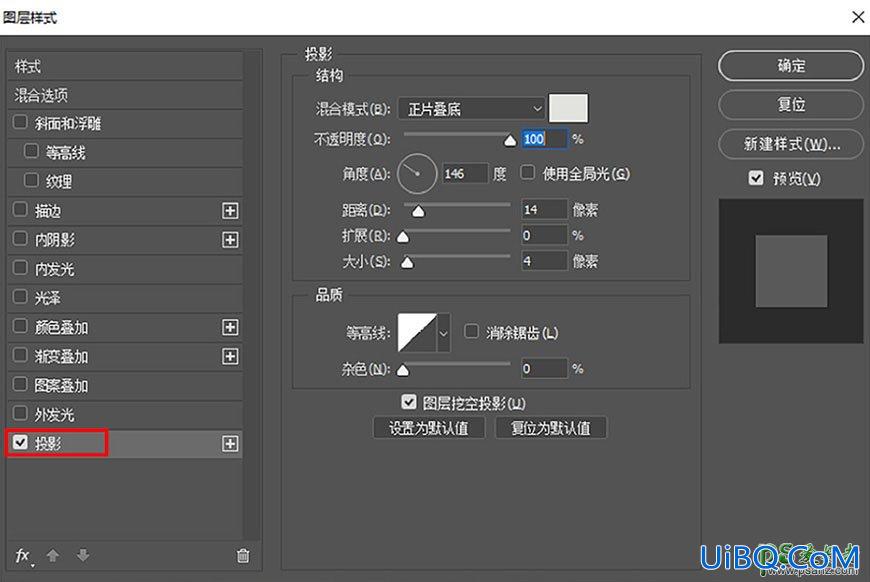Enable 描边 checkbox
The image size is (870, 582).
pos(20,209)
